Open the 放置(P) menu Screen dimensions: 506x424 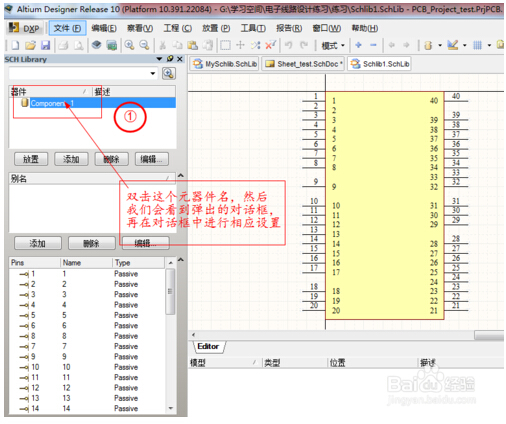click(x=216, y=28)
